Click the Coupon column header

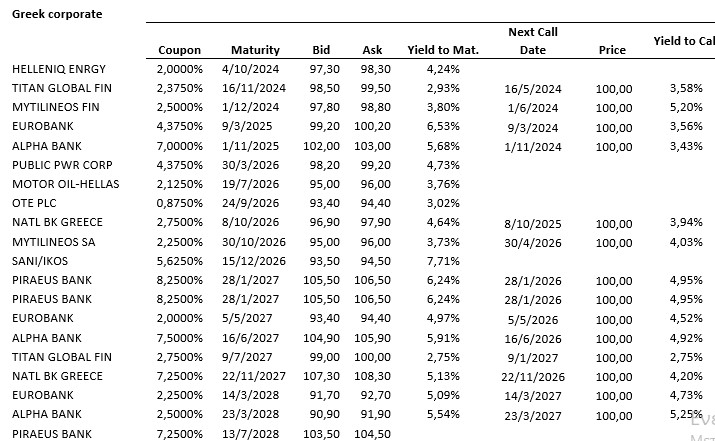tap(179, 50)
